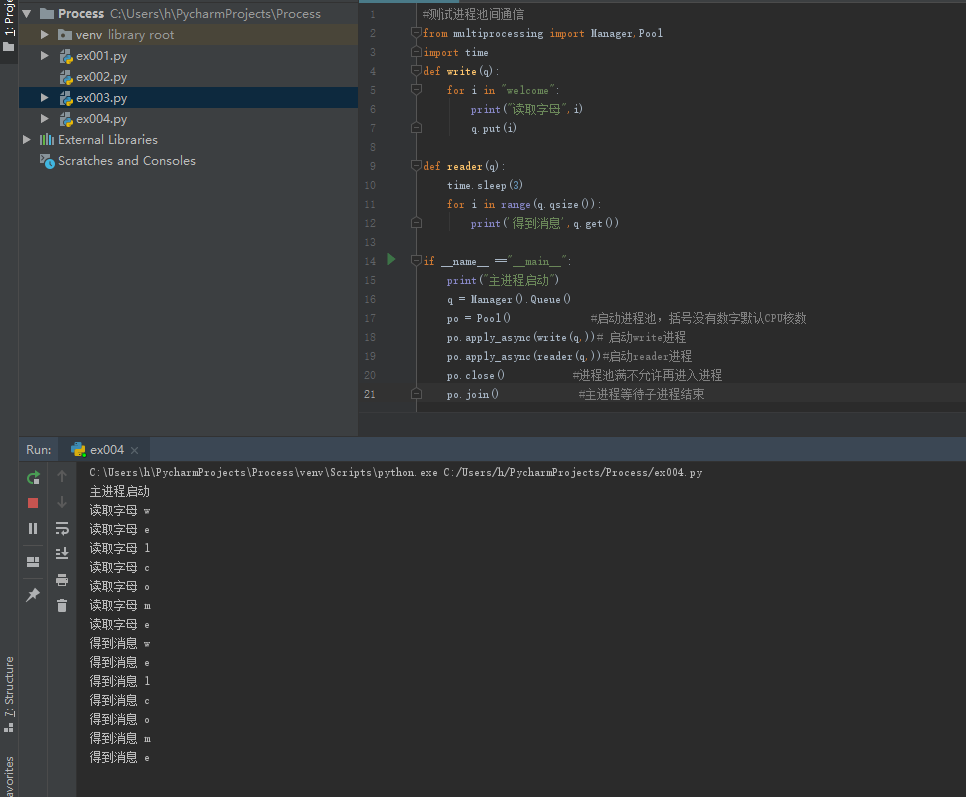Select the ex004 run tab
Image resolution: width=966 pixels, height=797 pixels.
click(x=104, y=450)
